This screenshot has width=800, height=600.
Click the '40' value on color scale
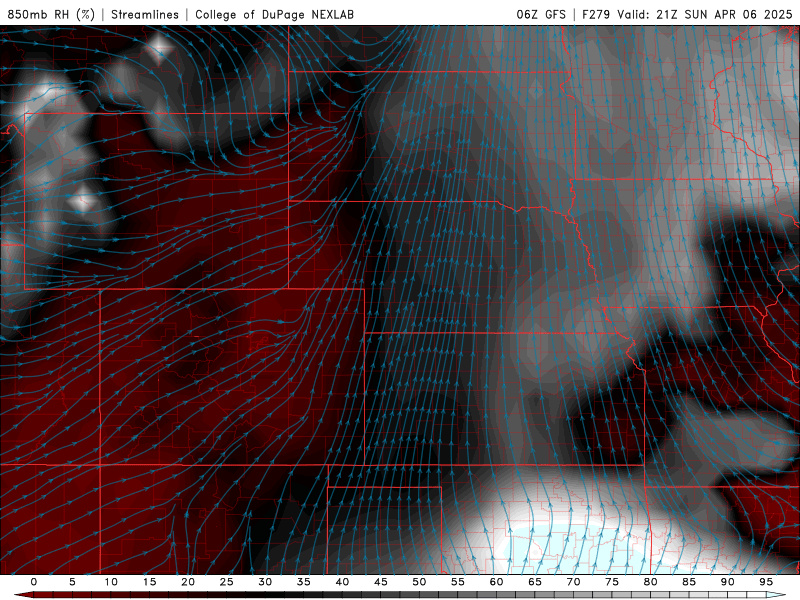click(342, 582)
